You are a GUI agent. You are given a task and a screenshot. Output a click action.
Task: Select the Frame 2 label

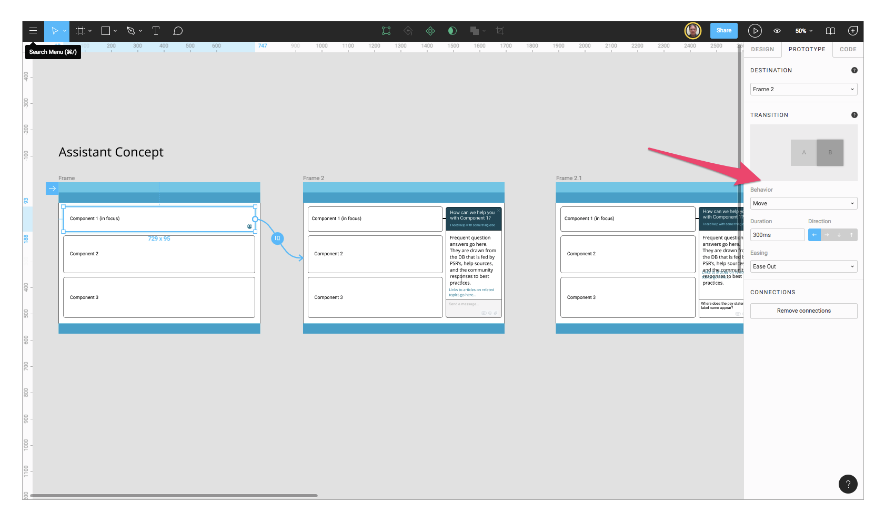point(314,178)
